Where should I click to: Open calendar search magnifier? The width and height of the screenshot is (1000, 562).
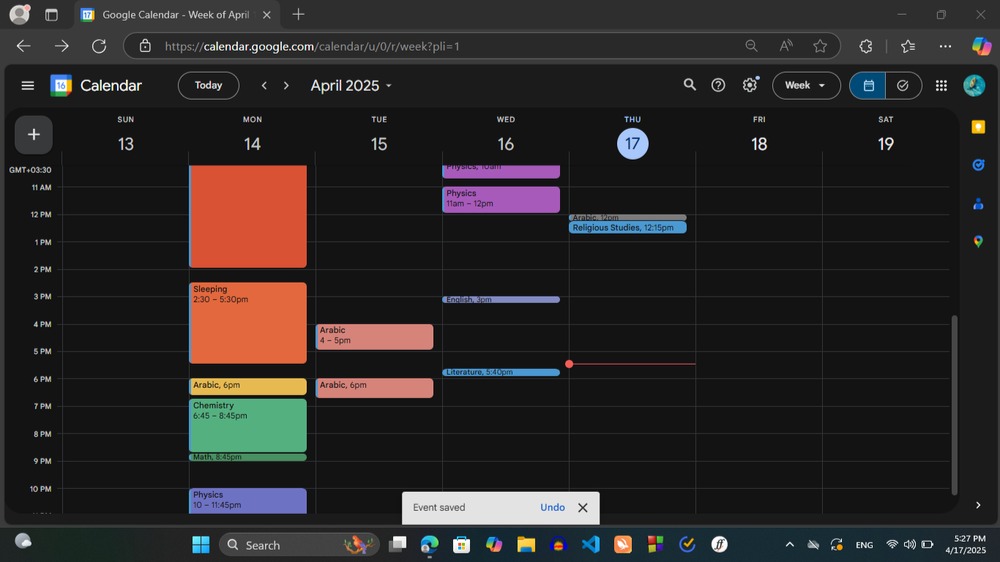click(689, 85)
